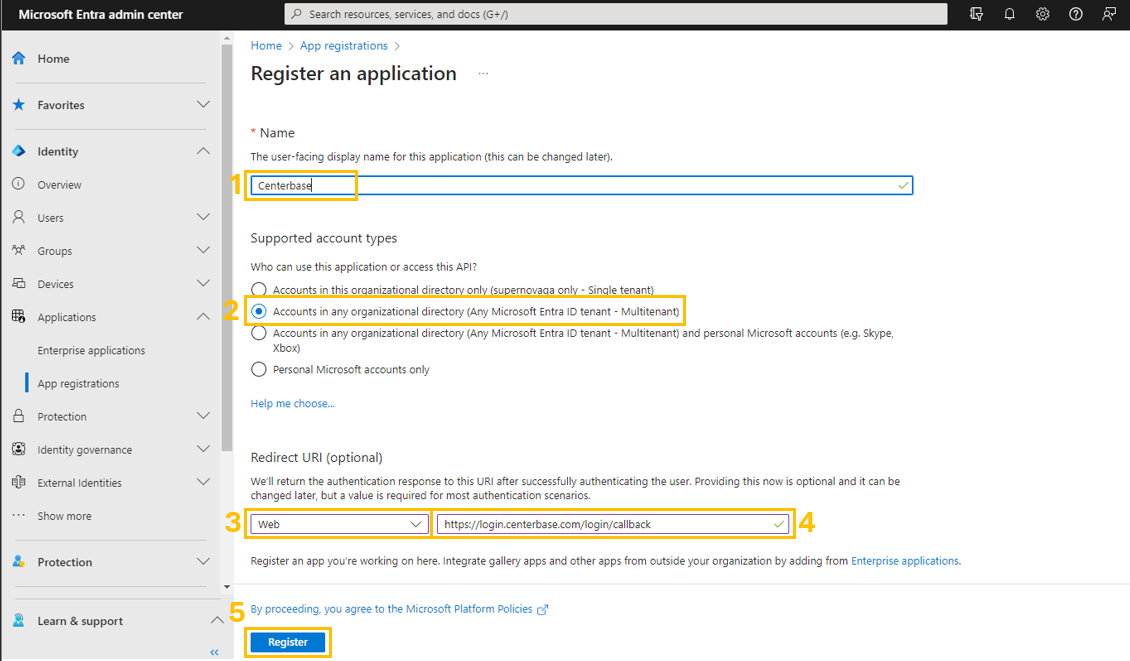Click the Name input field with Centerbase

[582, 185]
